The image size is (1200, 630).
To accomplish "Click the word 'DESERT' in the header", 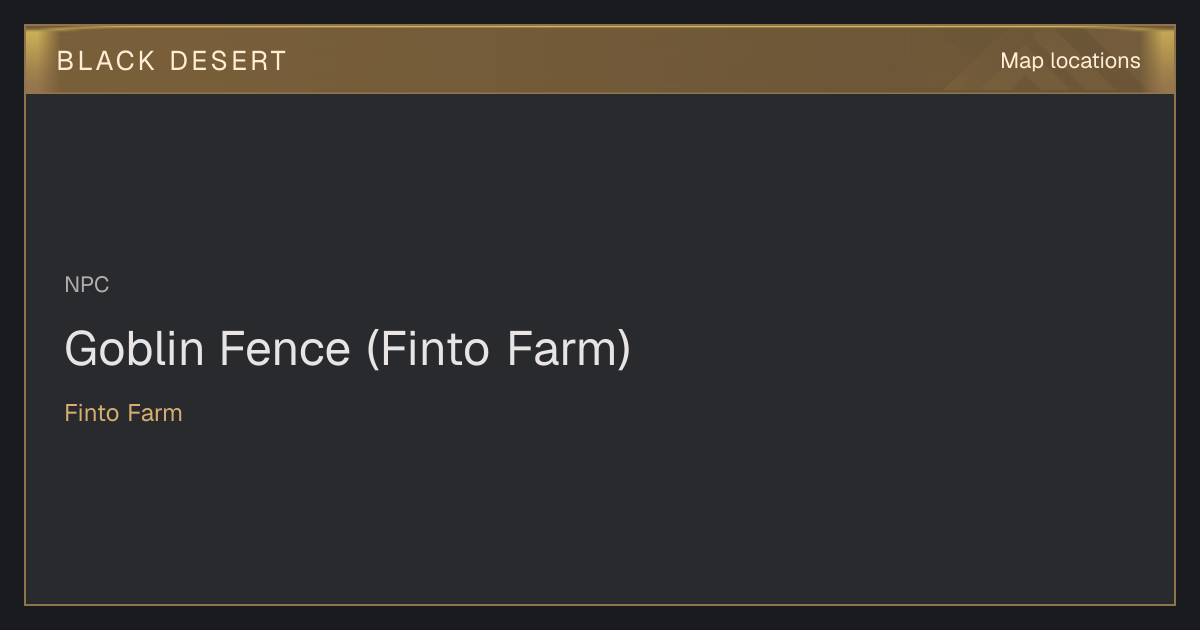I will [228, 61].
